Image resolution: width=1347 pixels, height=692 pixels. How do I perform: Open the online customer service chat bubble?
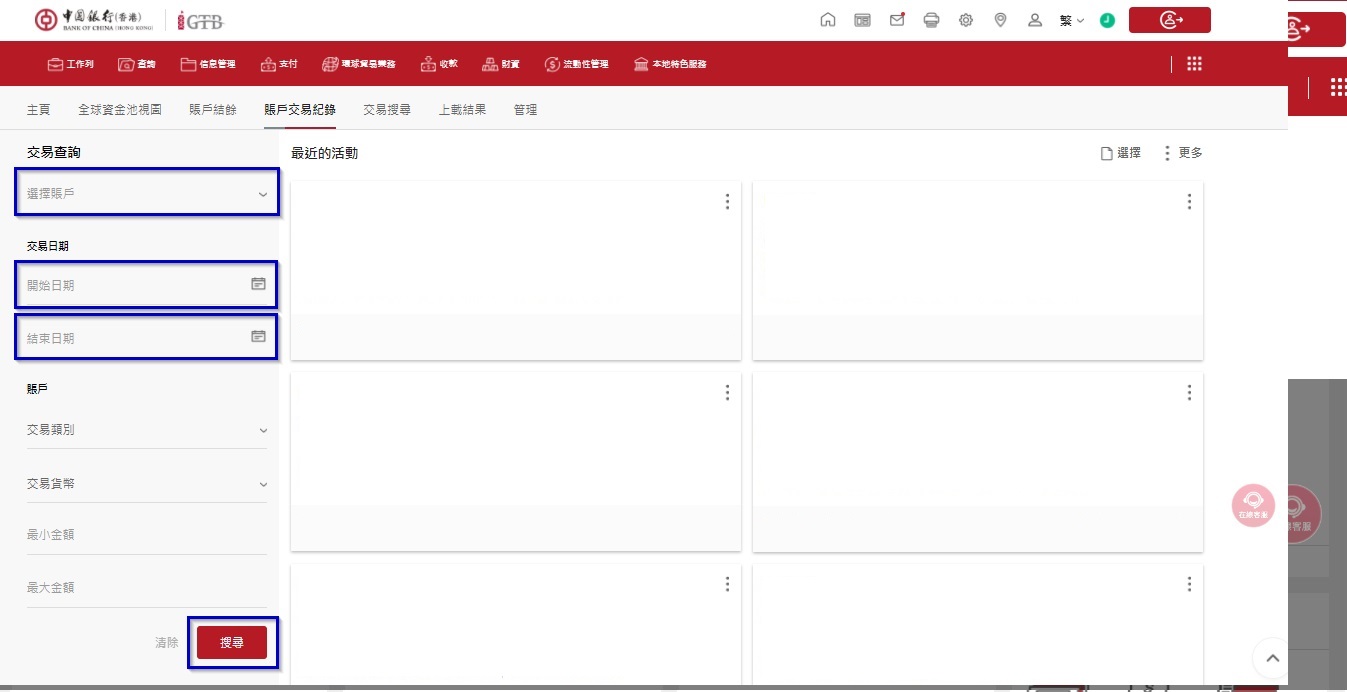pyautogui.click(x=1253, y=505)
